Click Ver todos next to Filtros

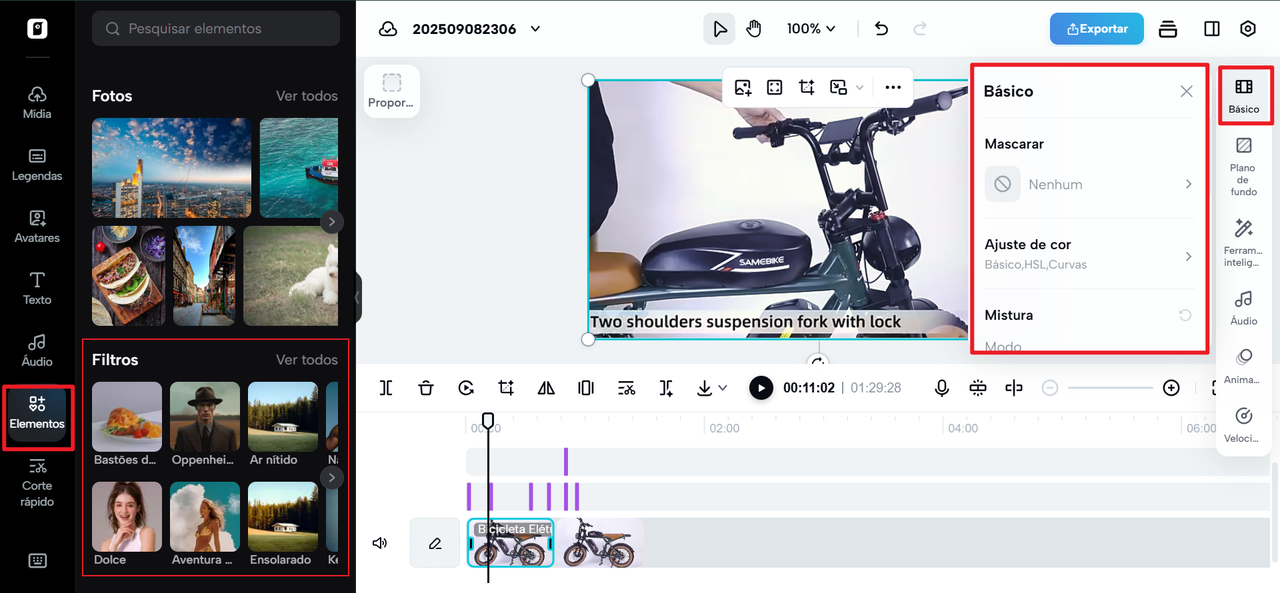pyautogui.click(x=307, y=360)
